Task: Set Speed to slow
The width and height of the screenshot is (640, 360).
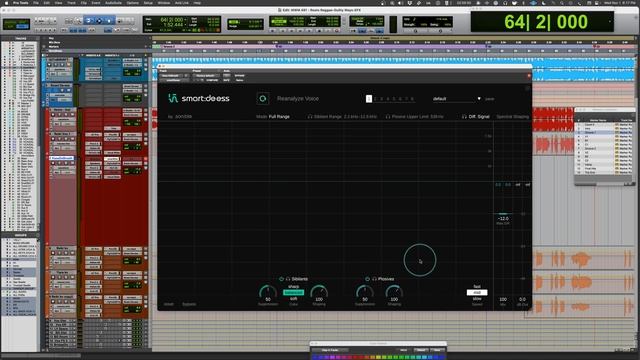Action: [477, 299]
